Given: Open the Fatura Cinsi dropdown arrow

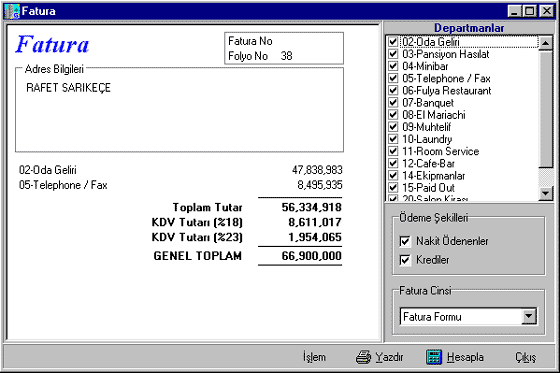Looking at the screenshot, I should click(529, 317).
